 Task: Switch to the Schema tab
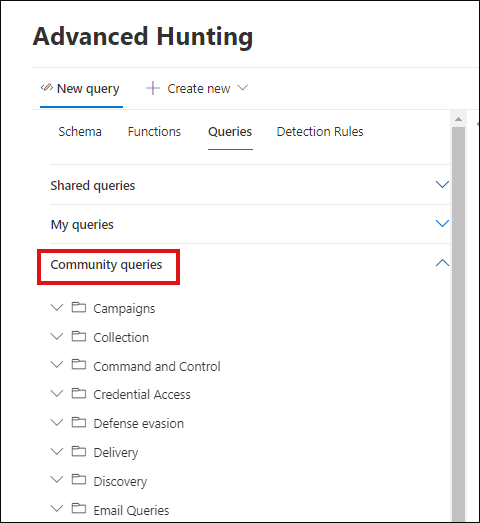(x=80, y=132)
